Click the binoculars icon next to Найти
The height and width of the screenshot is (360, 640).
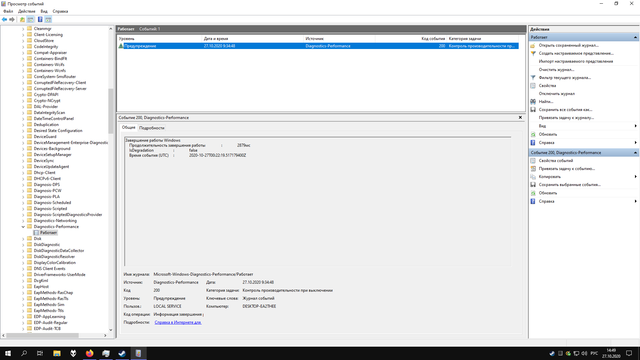coord(533,102)
